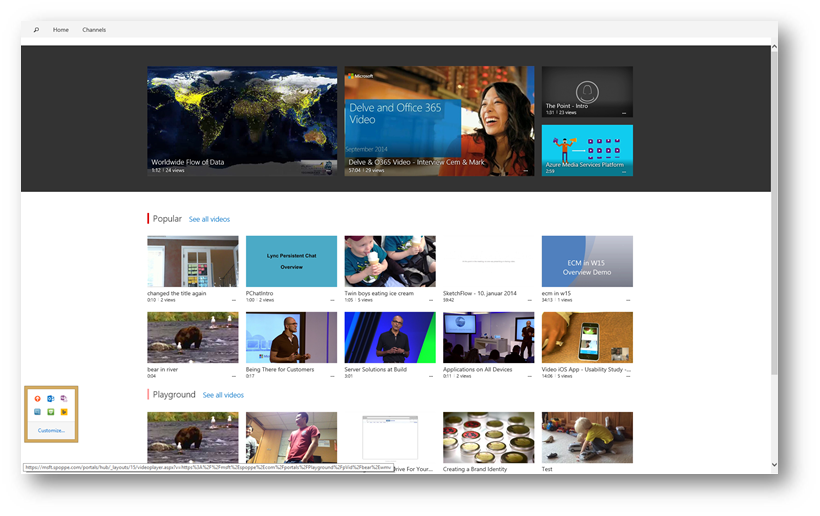
Task: Open the PChatIntro video thumbnail
Action: (291, 261)
